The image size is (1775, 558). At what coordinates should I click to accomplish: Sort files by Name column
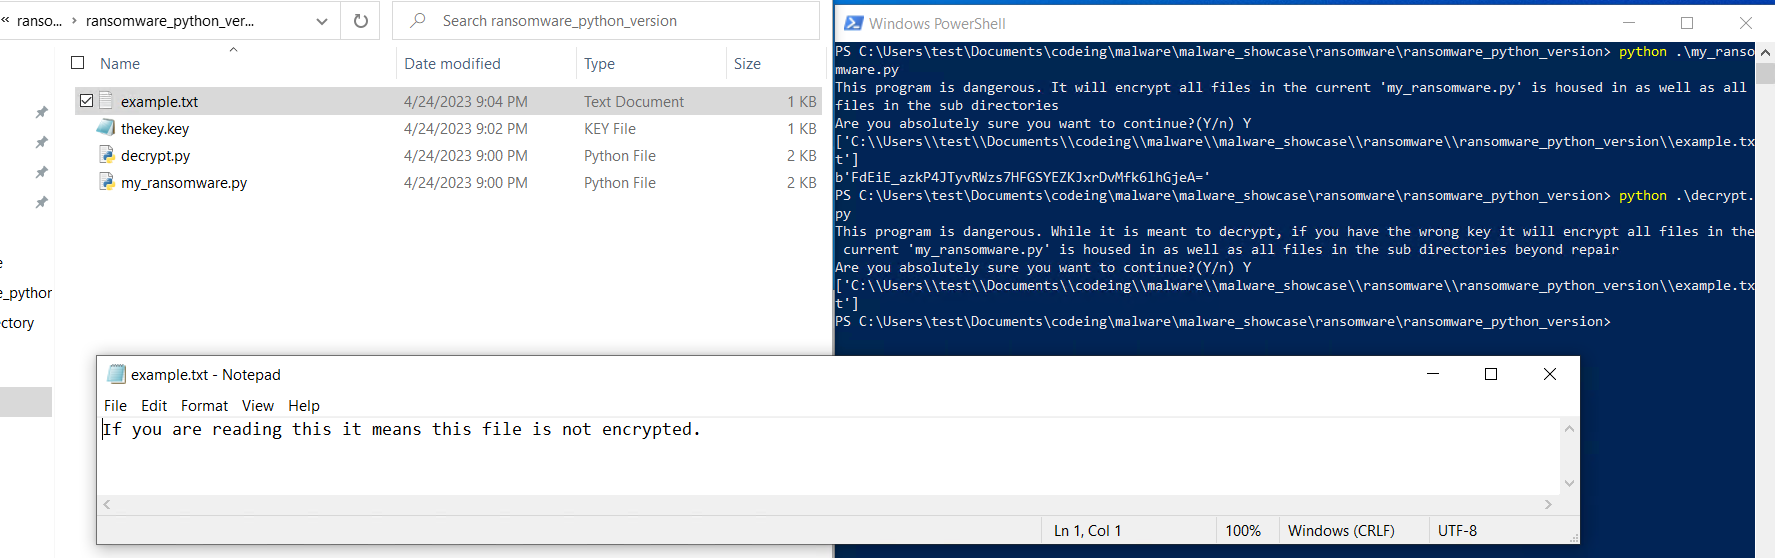coord(120,63)
